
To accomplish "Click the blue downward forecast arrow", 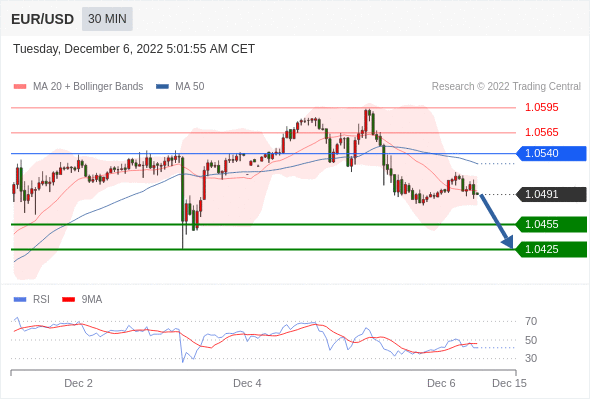I will click(497, 221).
